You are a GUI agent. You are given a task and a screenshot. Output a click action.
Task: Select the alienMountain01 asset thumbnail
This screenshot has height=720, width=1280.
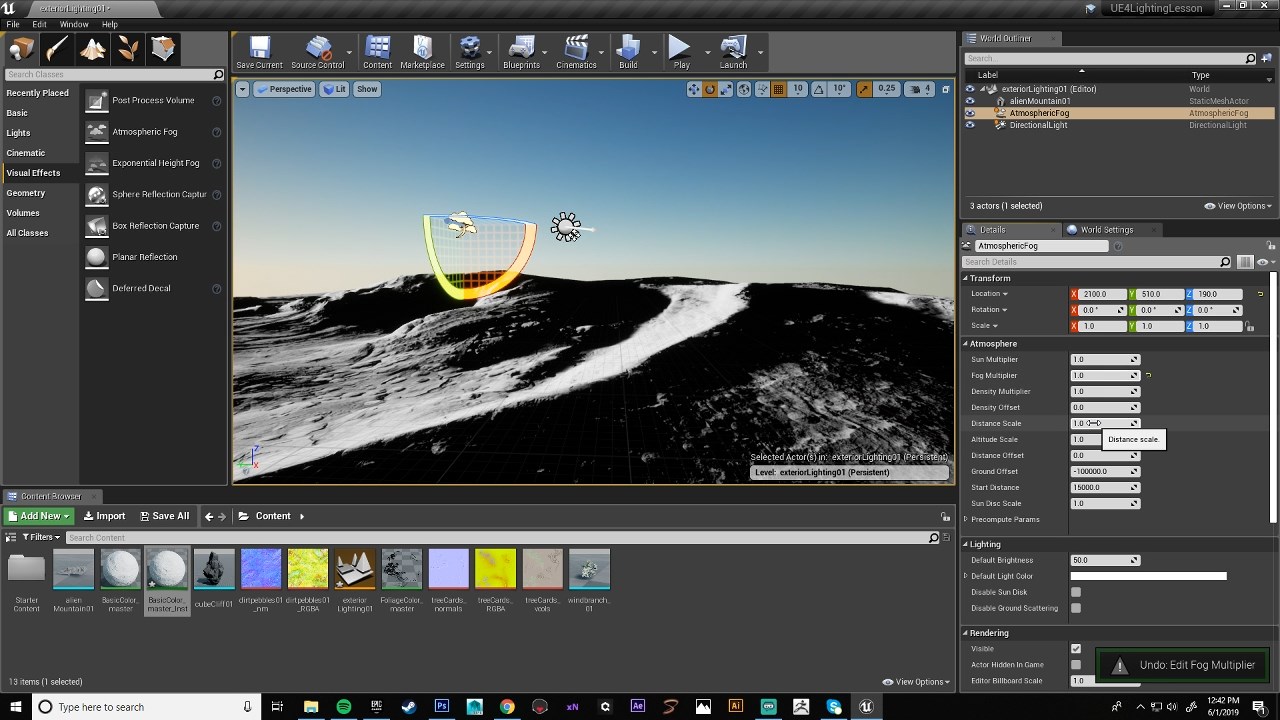[x=73, y=570]
